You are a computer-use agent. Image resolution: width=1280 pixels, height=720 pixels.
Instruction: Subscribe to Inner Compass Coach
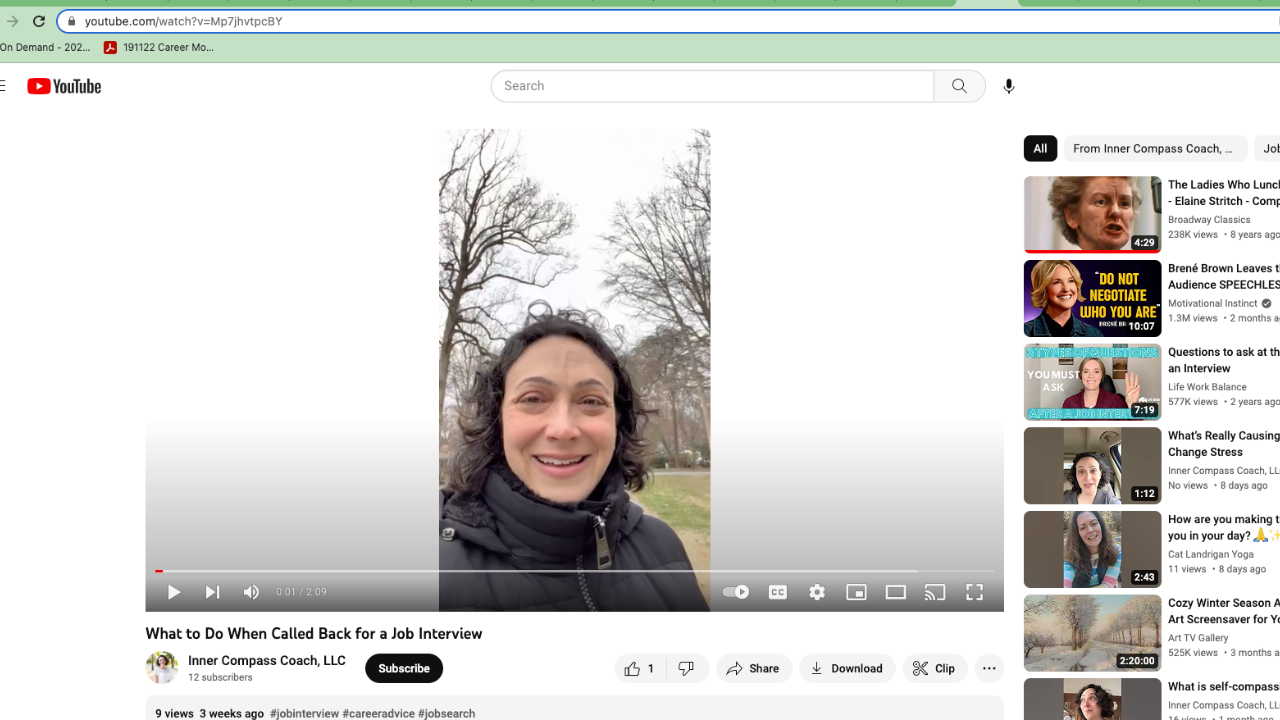point(404,668)
